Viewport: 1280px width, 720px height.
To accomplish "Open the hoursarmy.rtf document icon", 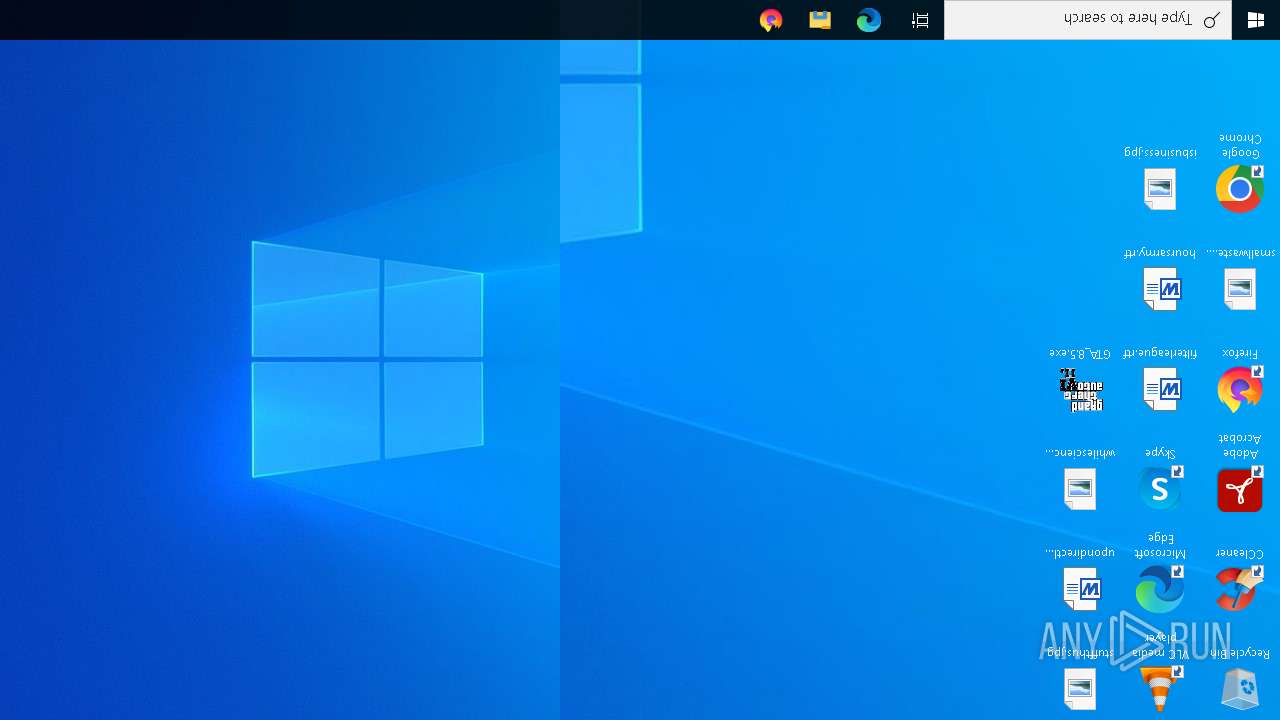I will (1161, 288).
